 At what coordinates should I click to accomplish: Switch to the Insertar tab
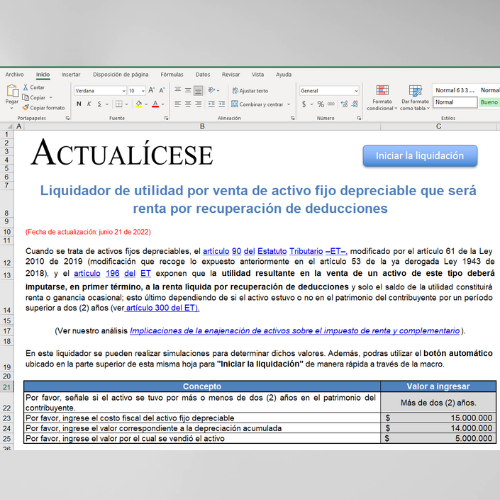(x=71, y=74)
